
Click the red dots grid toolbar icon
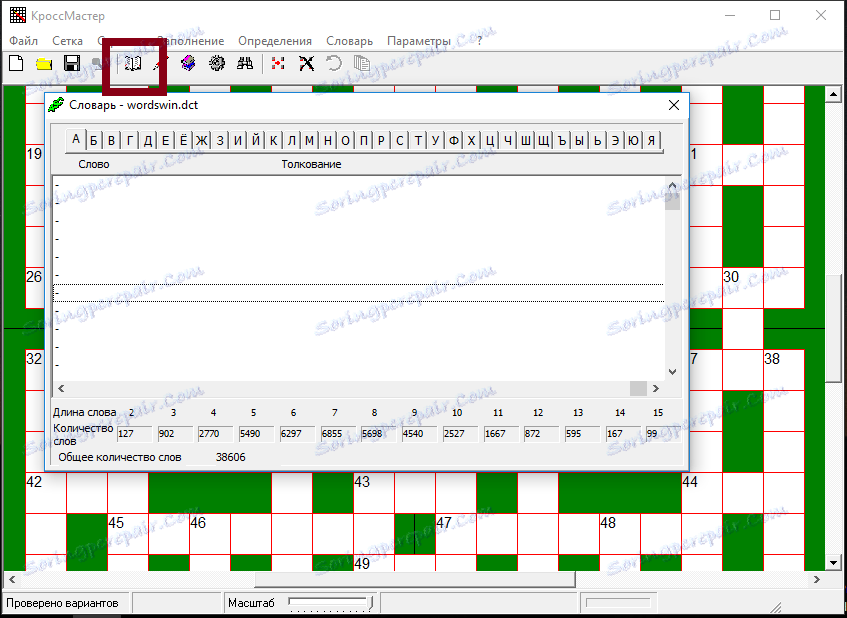278,64
